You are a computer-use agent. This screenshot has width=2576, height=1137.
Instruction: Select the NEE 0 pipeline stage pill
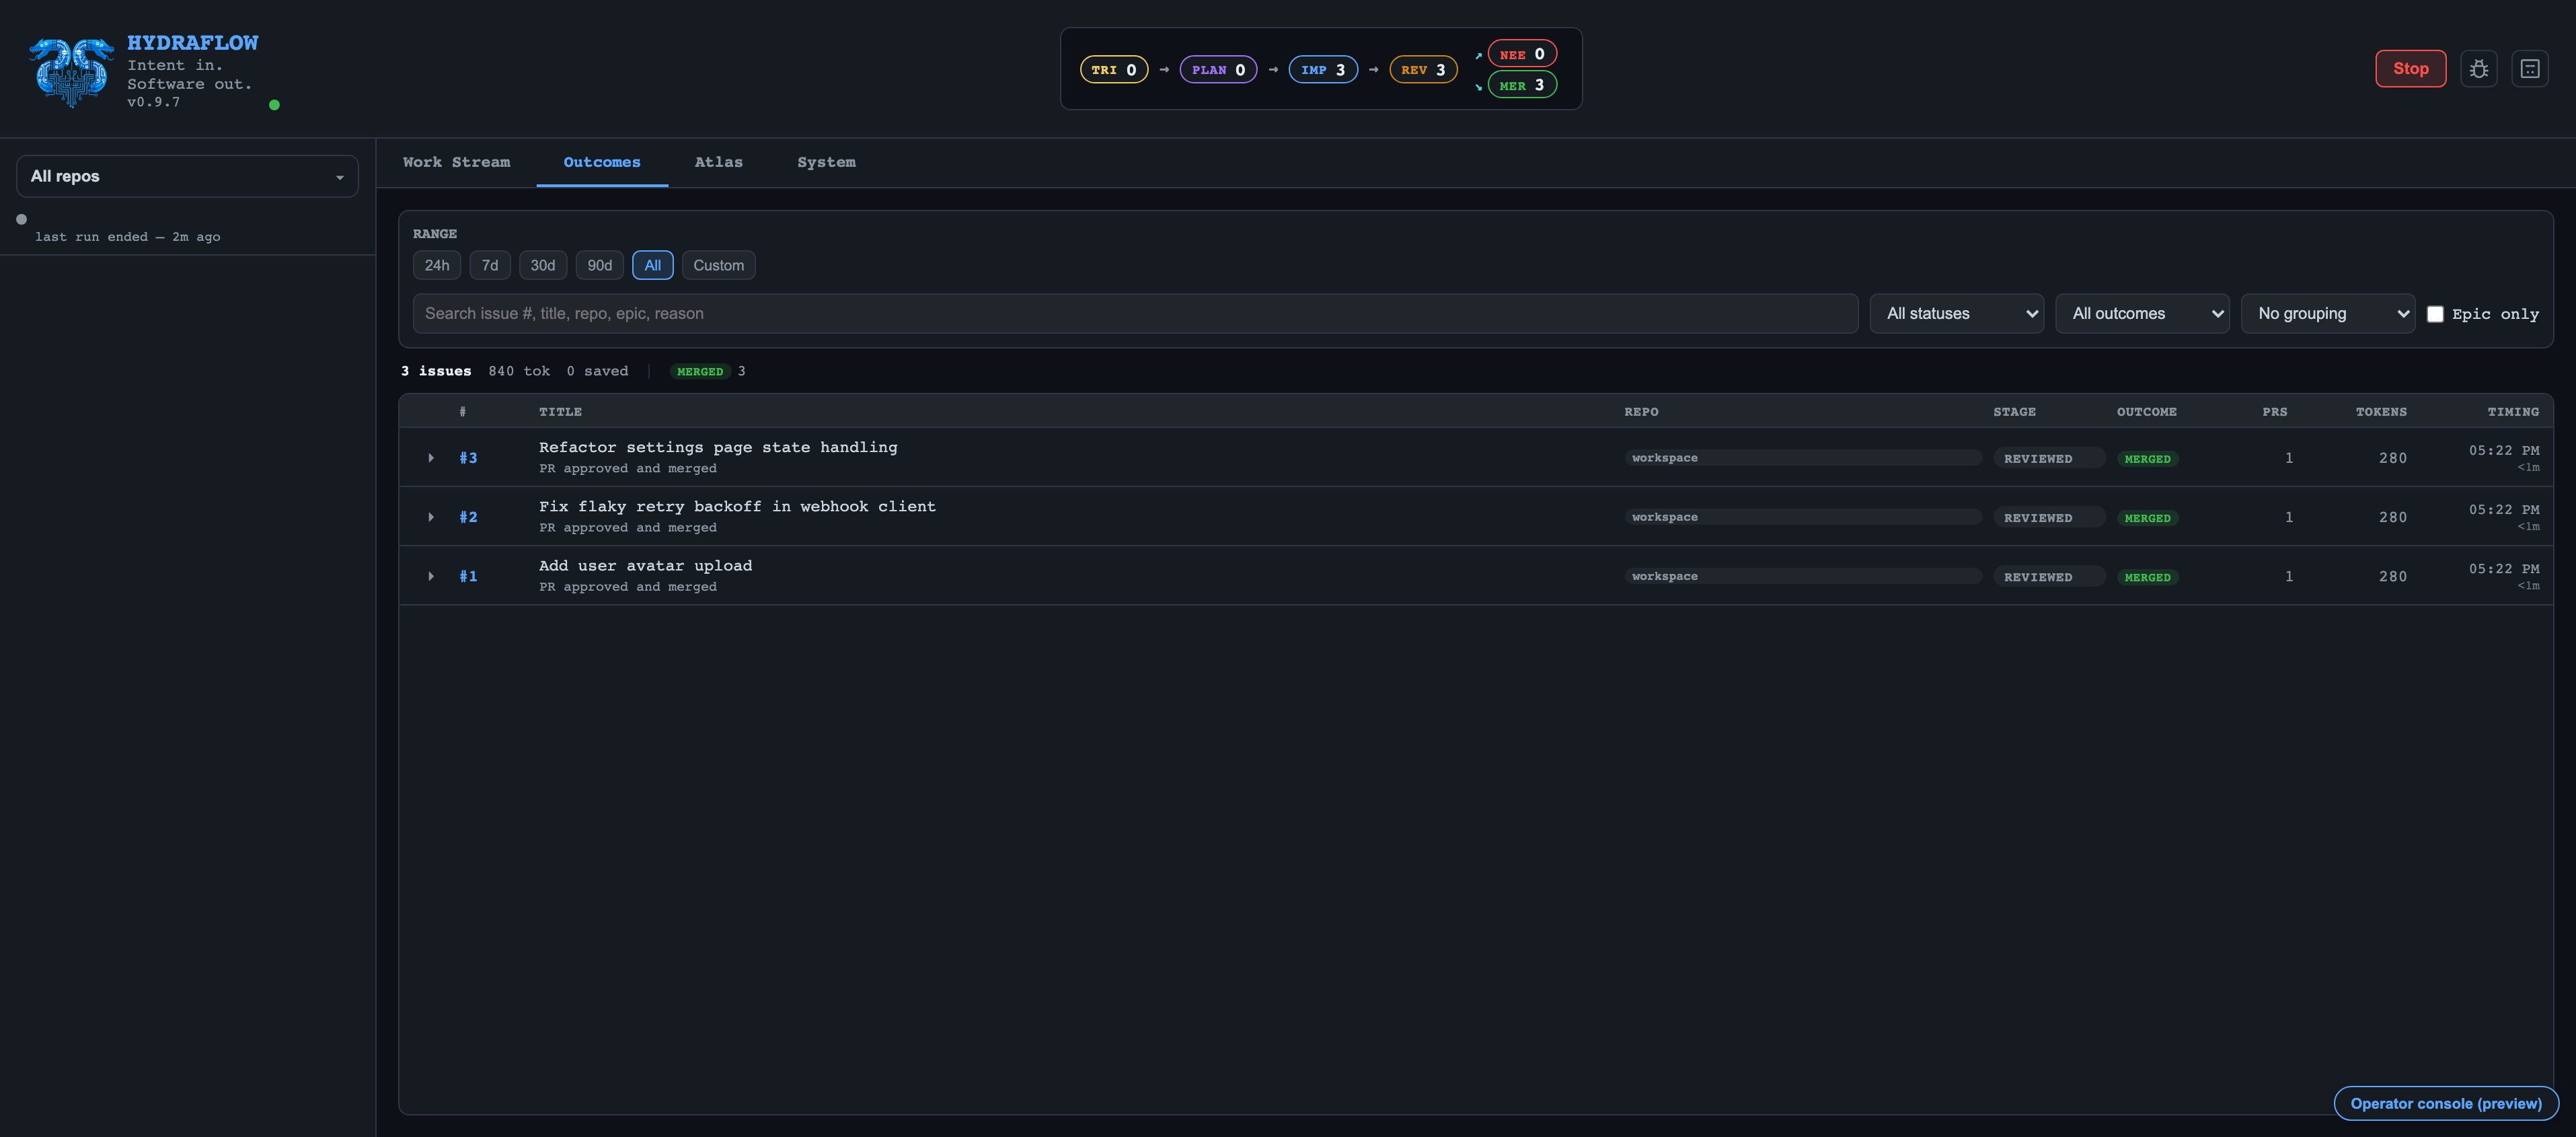click(x=1521, y=54)
